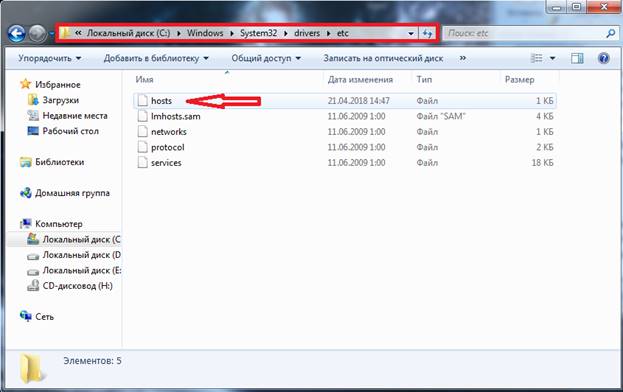
Task: Toggle the preview pane icon
Action: click(577, 58)
